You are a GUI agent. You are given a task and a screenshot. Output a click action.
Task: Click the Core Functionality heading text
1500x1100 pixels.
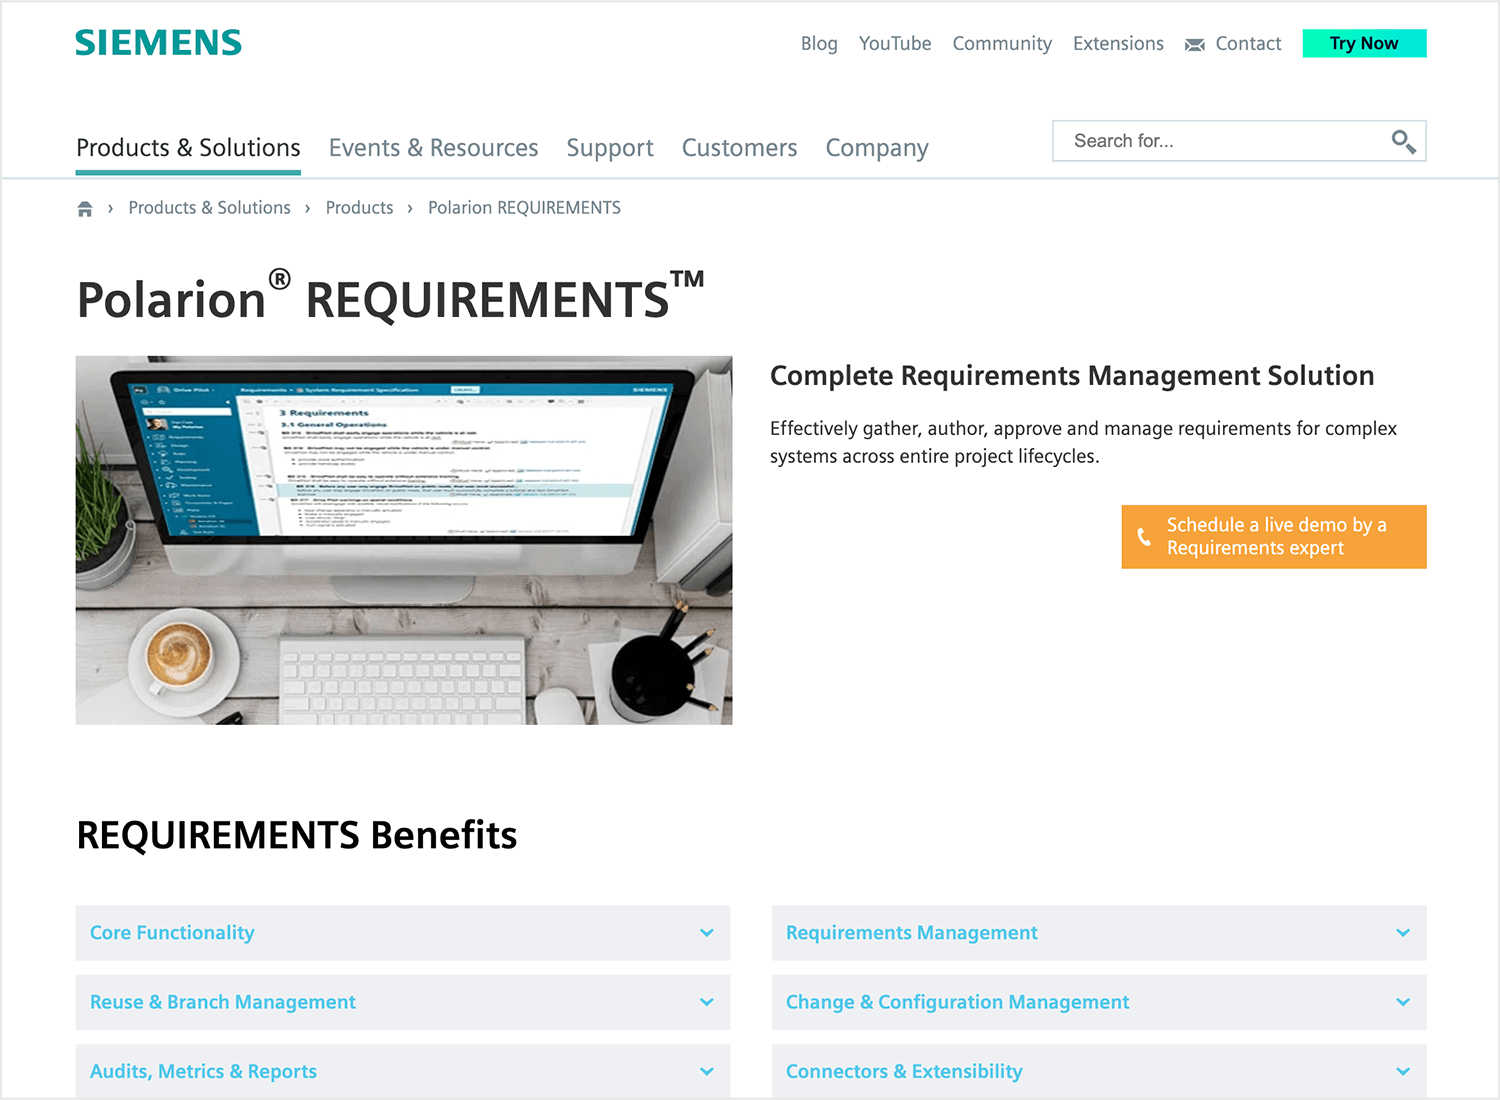172,933
